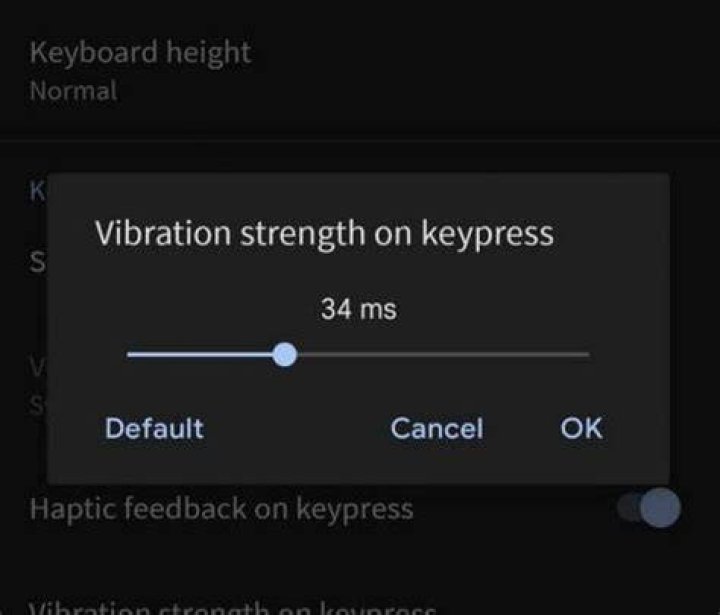
Task: Click the unfilled gray slider track
Action: point(443,355)
